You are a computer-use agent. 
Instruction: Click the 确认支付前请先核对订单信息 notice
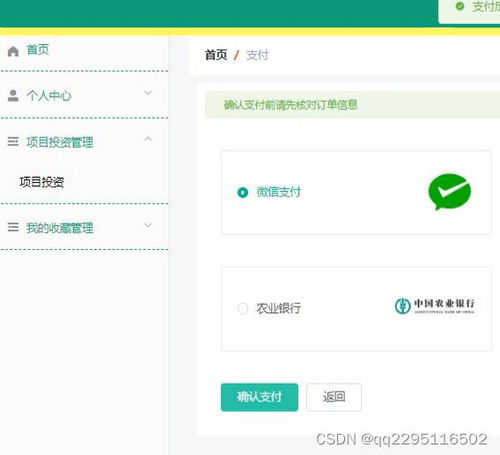[x=353, y=105]
